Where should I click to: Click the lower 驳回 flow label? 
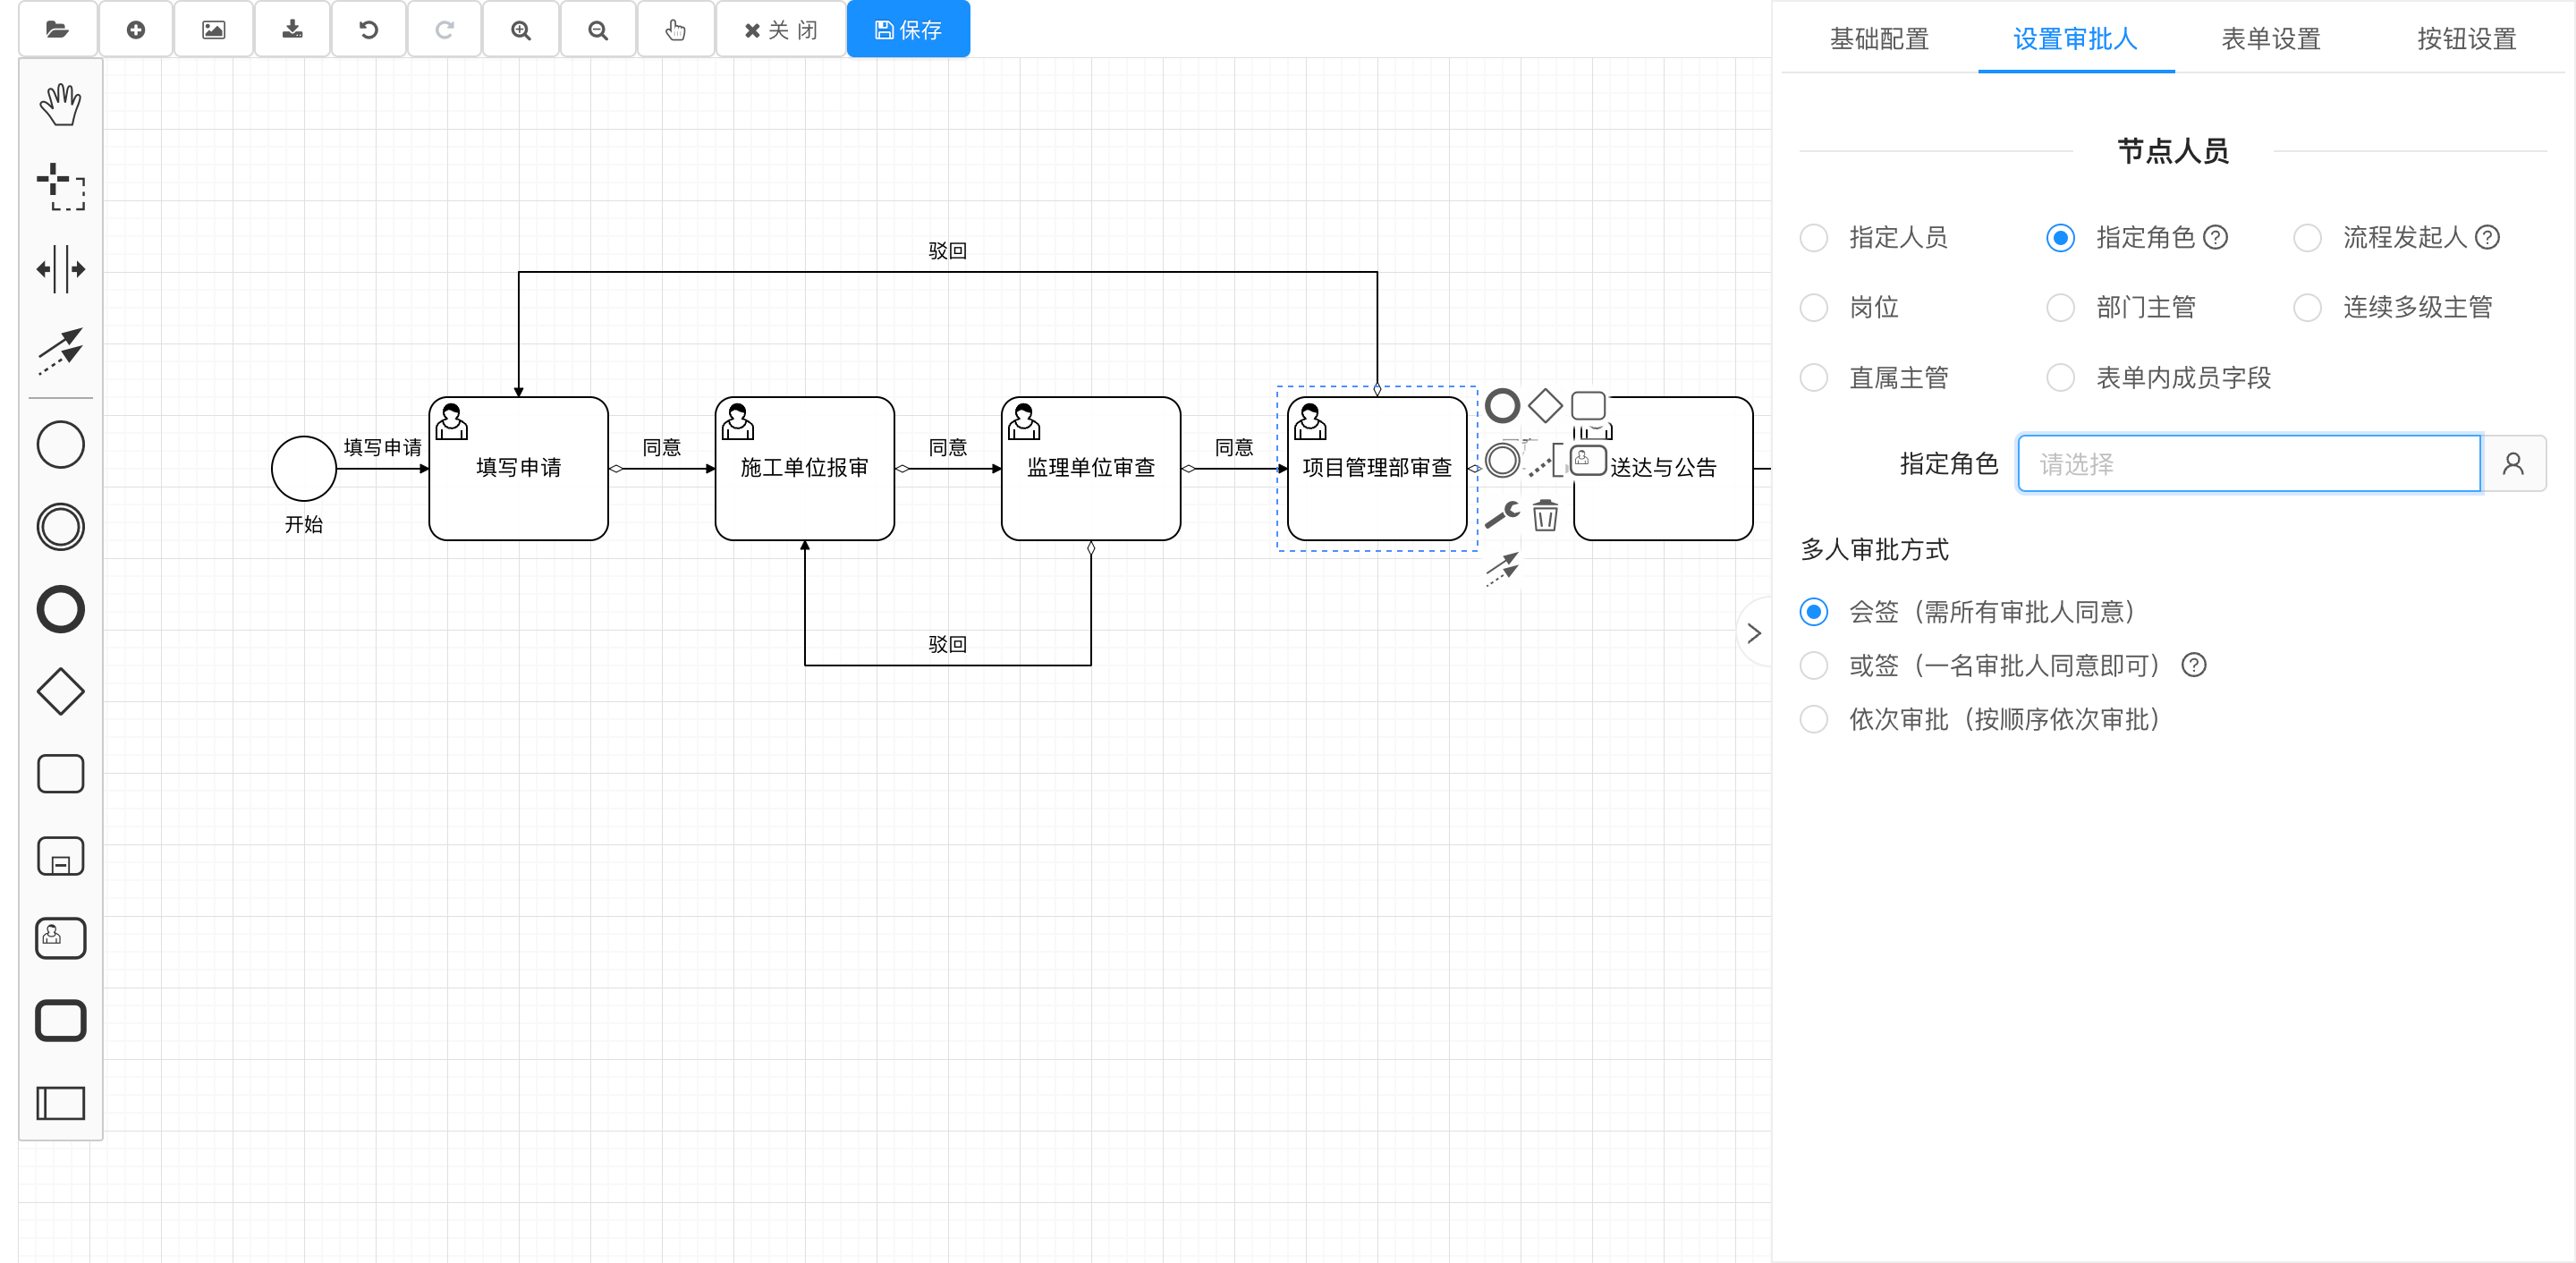pyautogui.click(x=947, y=645)
